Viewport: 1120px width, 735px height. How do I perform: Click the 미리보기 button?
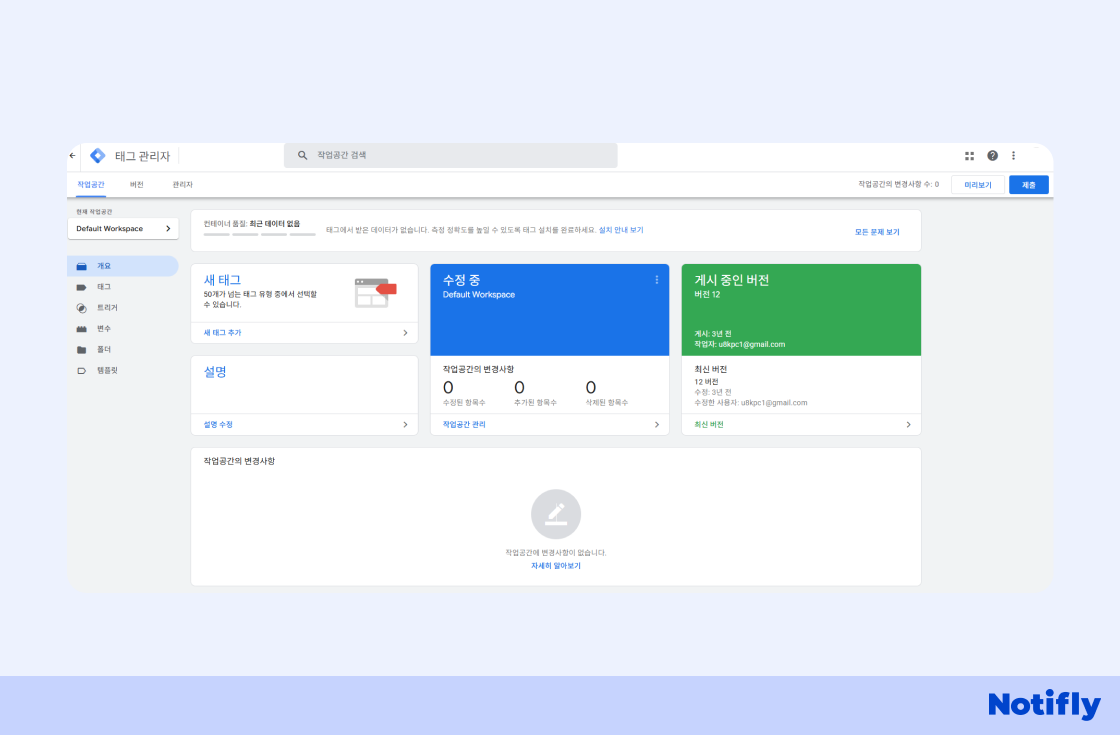[x=977, y=185]
